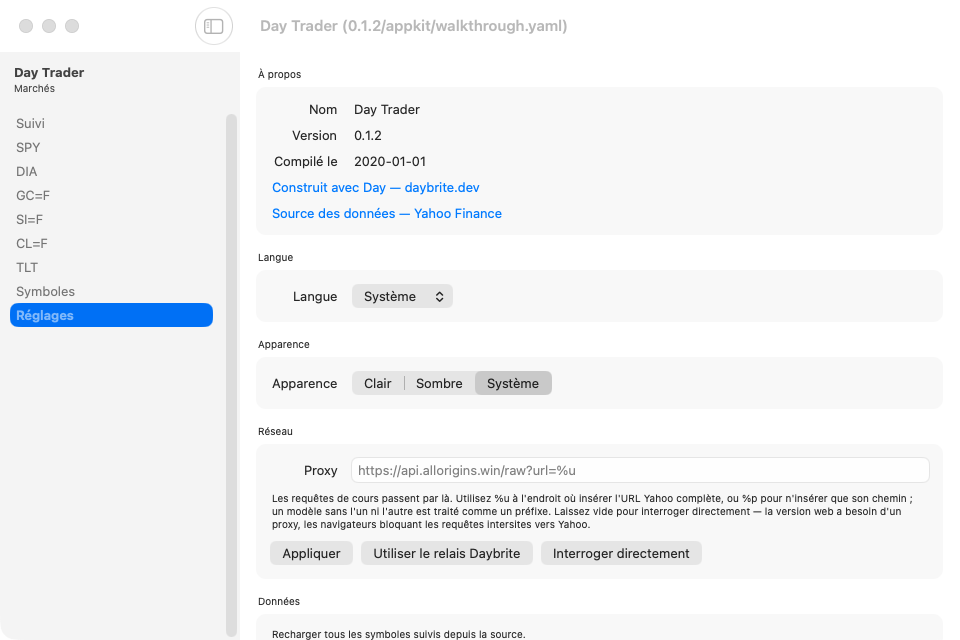This screenshot has height=640, width=960.
Task: Click the Day Trader name value
Action: point(387,110)
